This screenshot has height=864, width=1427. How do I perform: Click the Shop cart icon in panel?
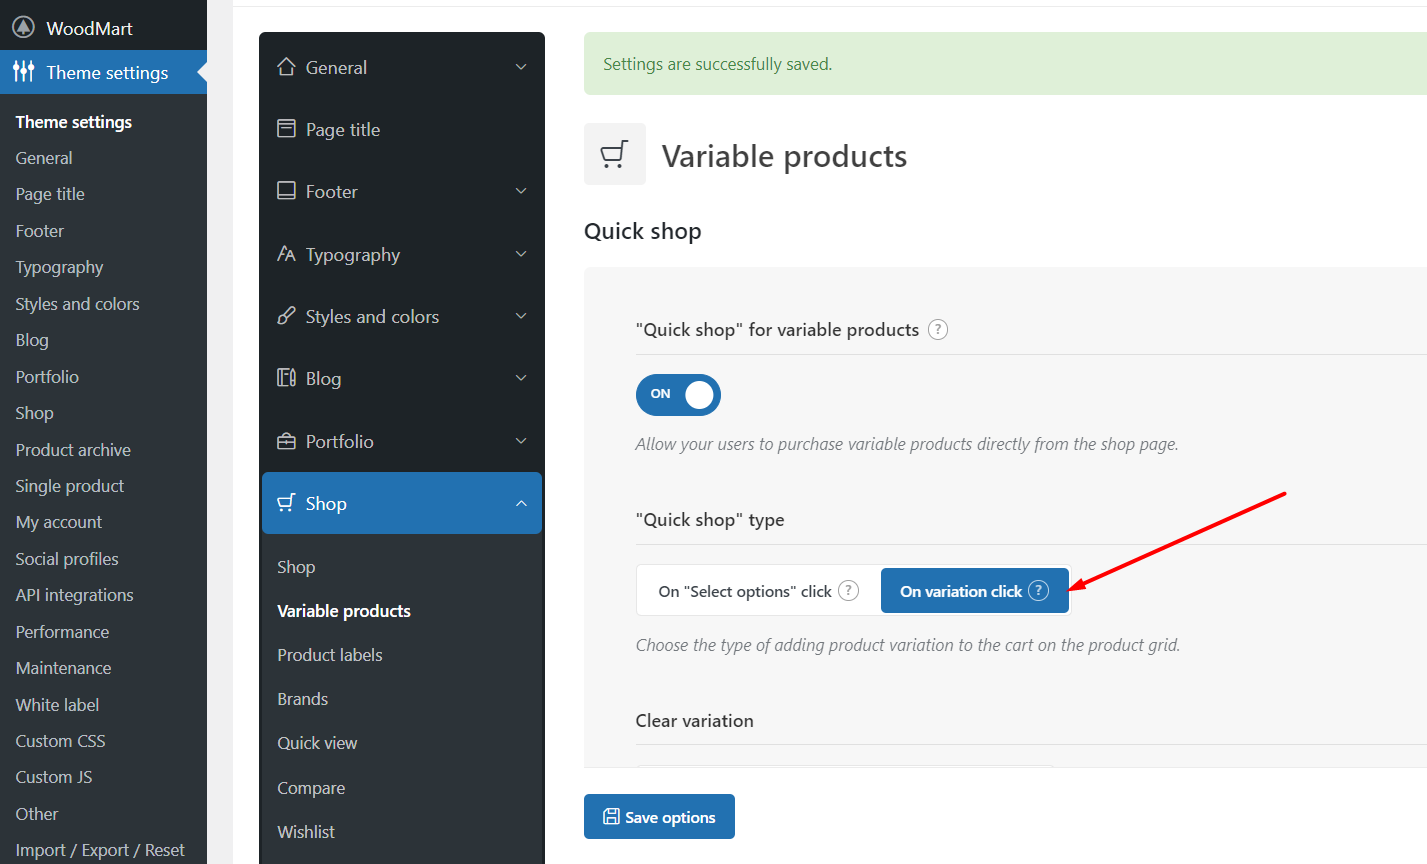(286, 503)
